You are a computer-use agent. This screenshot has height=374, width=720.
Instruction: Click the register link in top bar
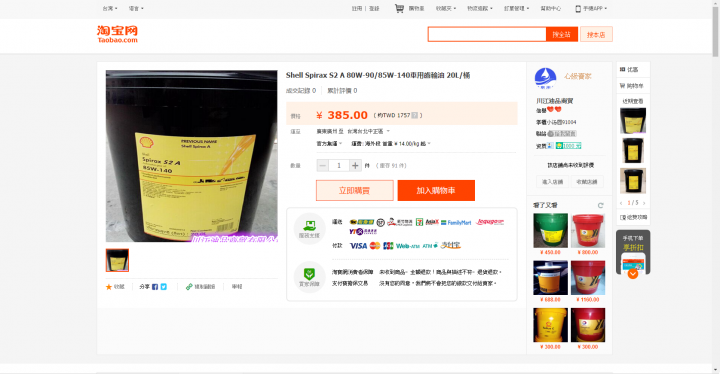[357, 8]
